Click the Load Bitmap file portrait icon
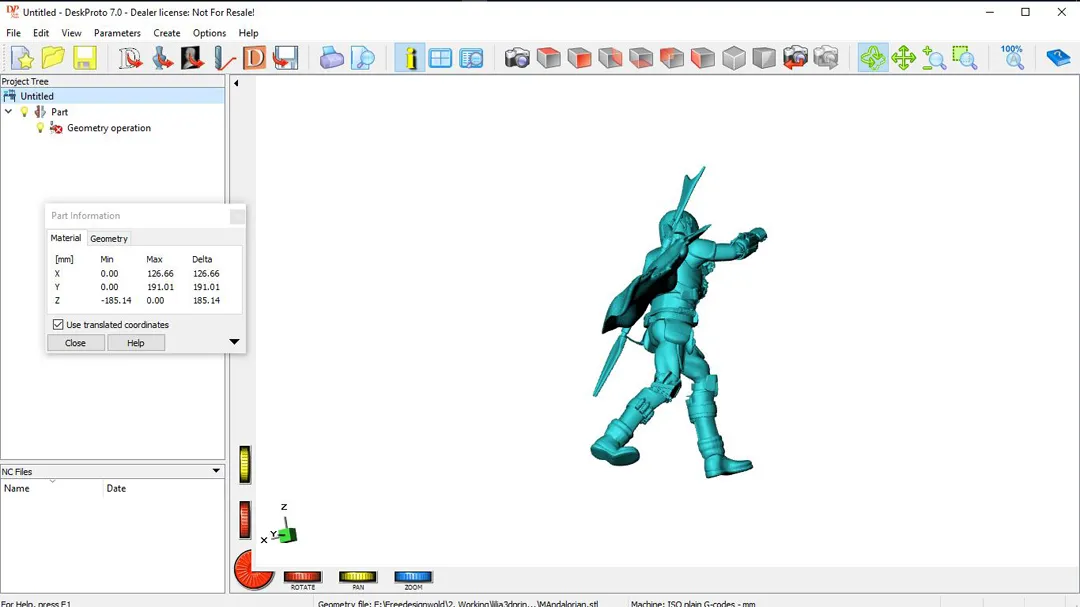 [192, 58]
